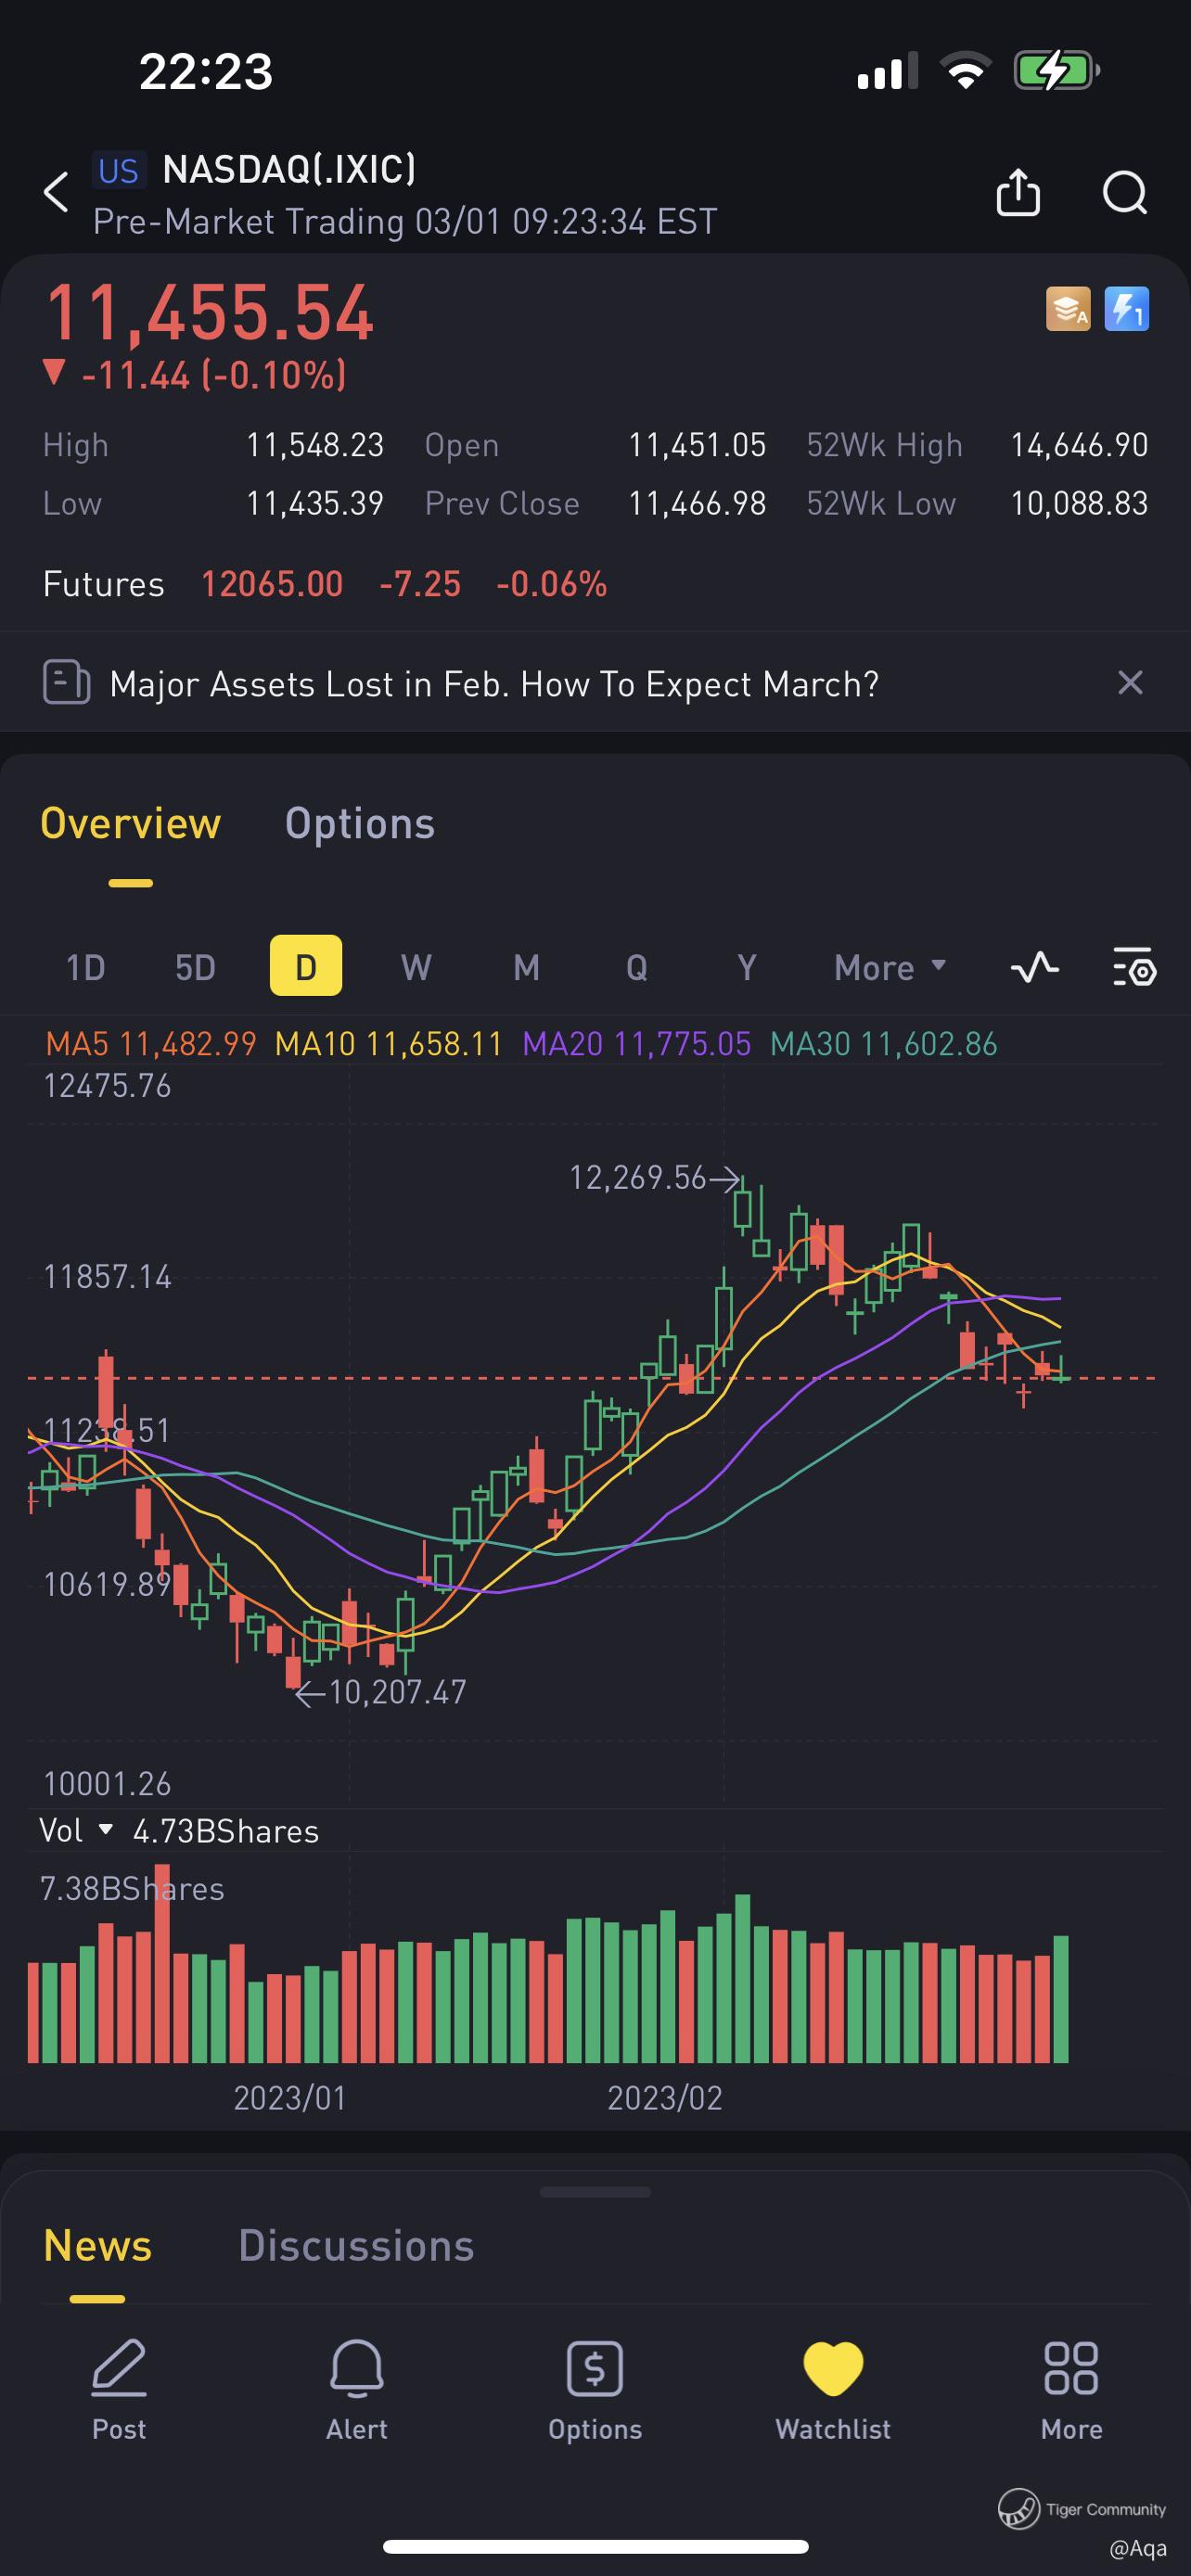1191x2576 pixels.
Task: Switch to the Overview tab
Action: (x=131, y=824)
